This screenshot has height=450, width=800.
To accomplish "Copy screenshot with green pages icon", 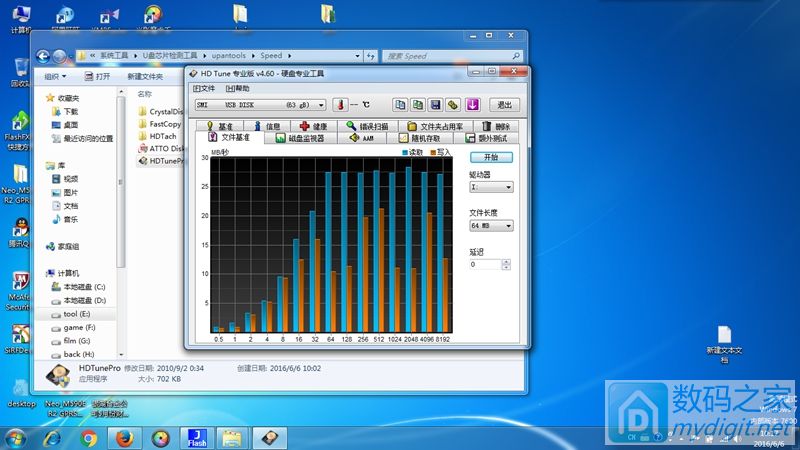I will 418,105.
